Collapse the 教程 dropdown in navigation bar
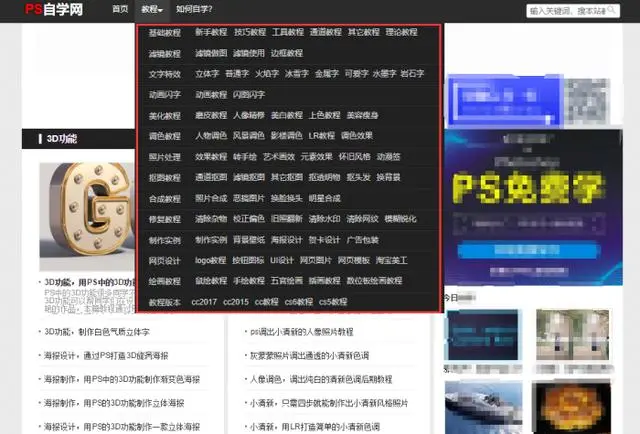This screenshot has height=434, width=640. [x=152, y=9]
